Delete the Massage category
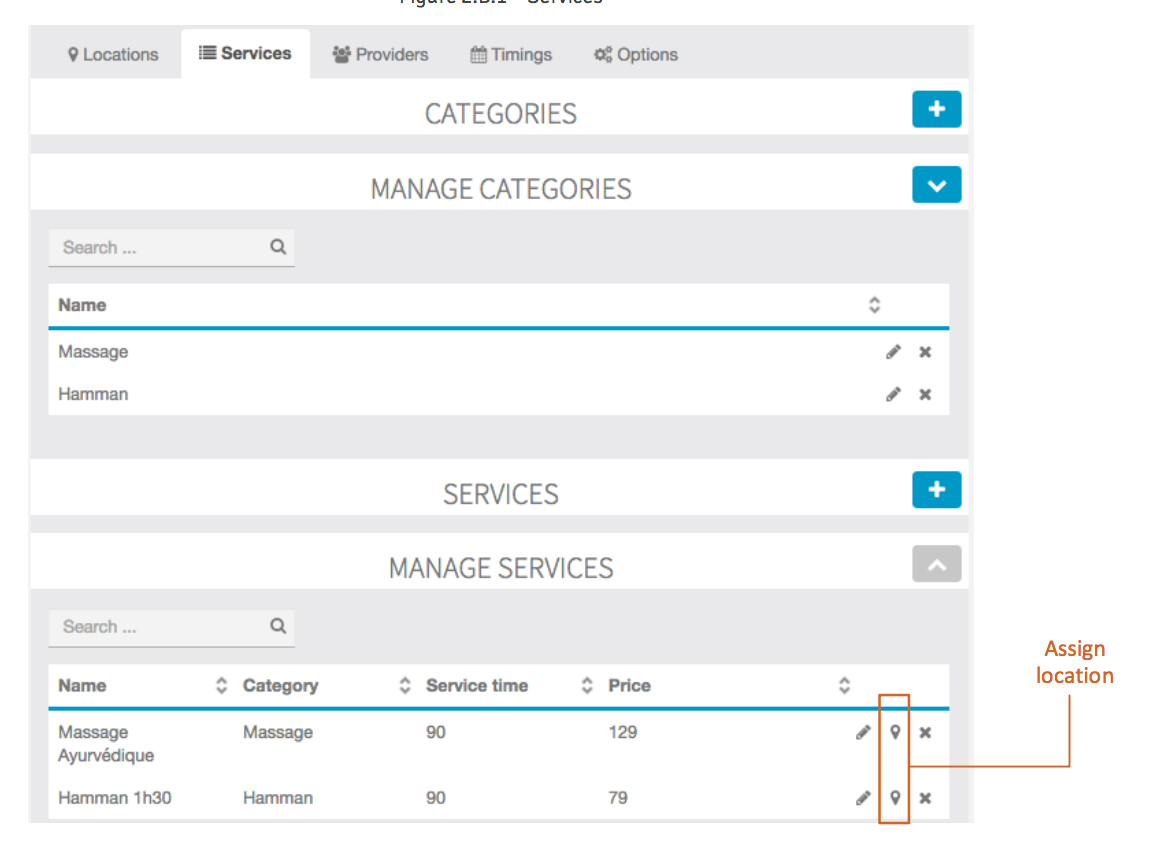The image size is (1162, 842). pos(925,352)
